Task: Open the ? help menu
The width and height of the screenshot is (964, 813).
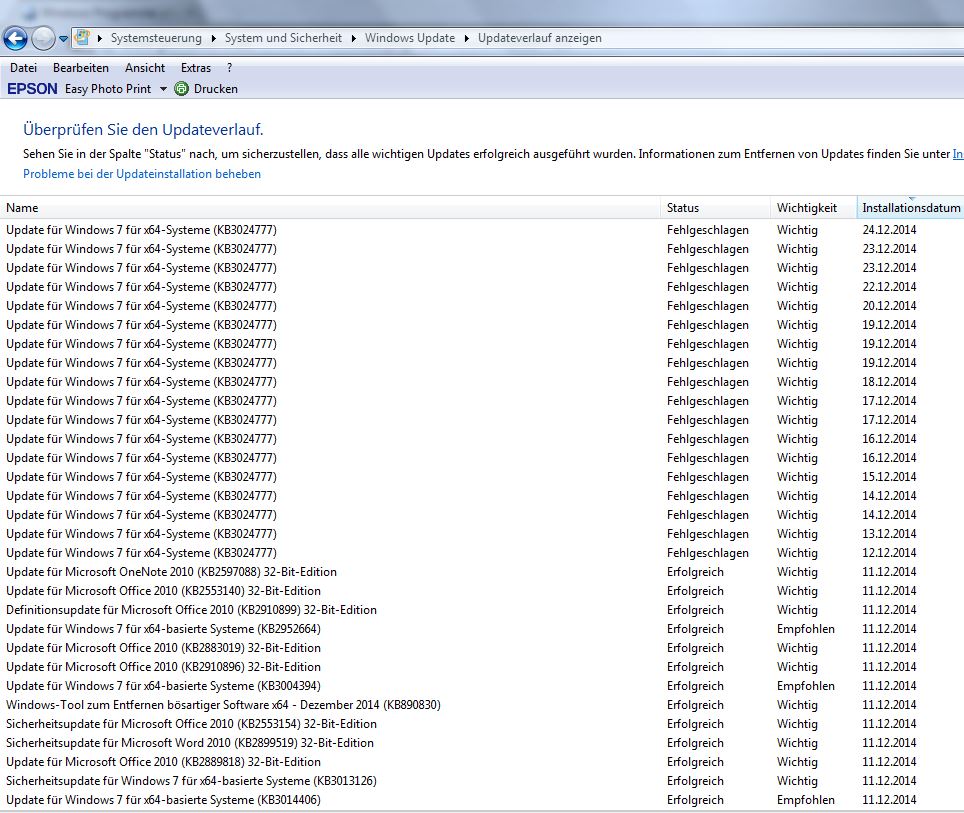Action: tap(229, 68)
